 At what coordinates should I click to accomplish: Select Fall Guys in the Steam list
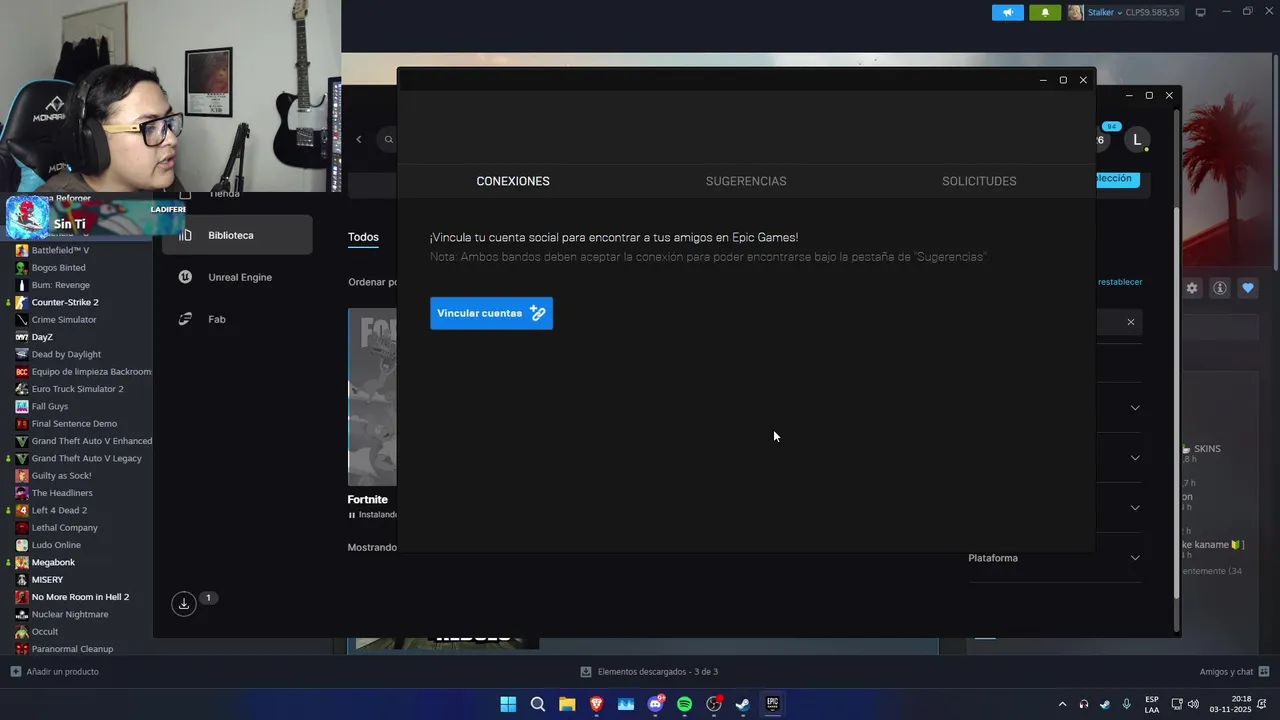tap(50, 406)
